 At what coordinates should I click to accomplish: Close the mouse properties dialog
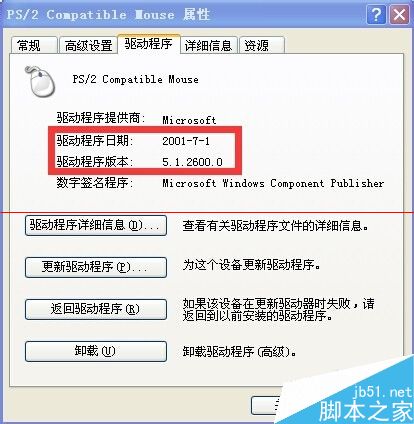pyautogui.click(x=399, y=14)
